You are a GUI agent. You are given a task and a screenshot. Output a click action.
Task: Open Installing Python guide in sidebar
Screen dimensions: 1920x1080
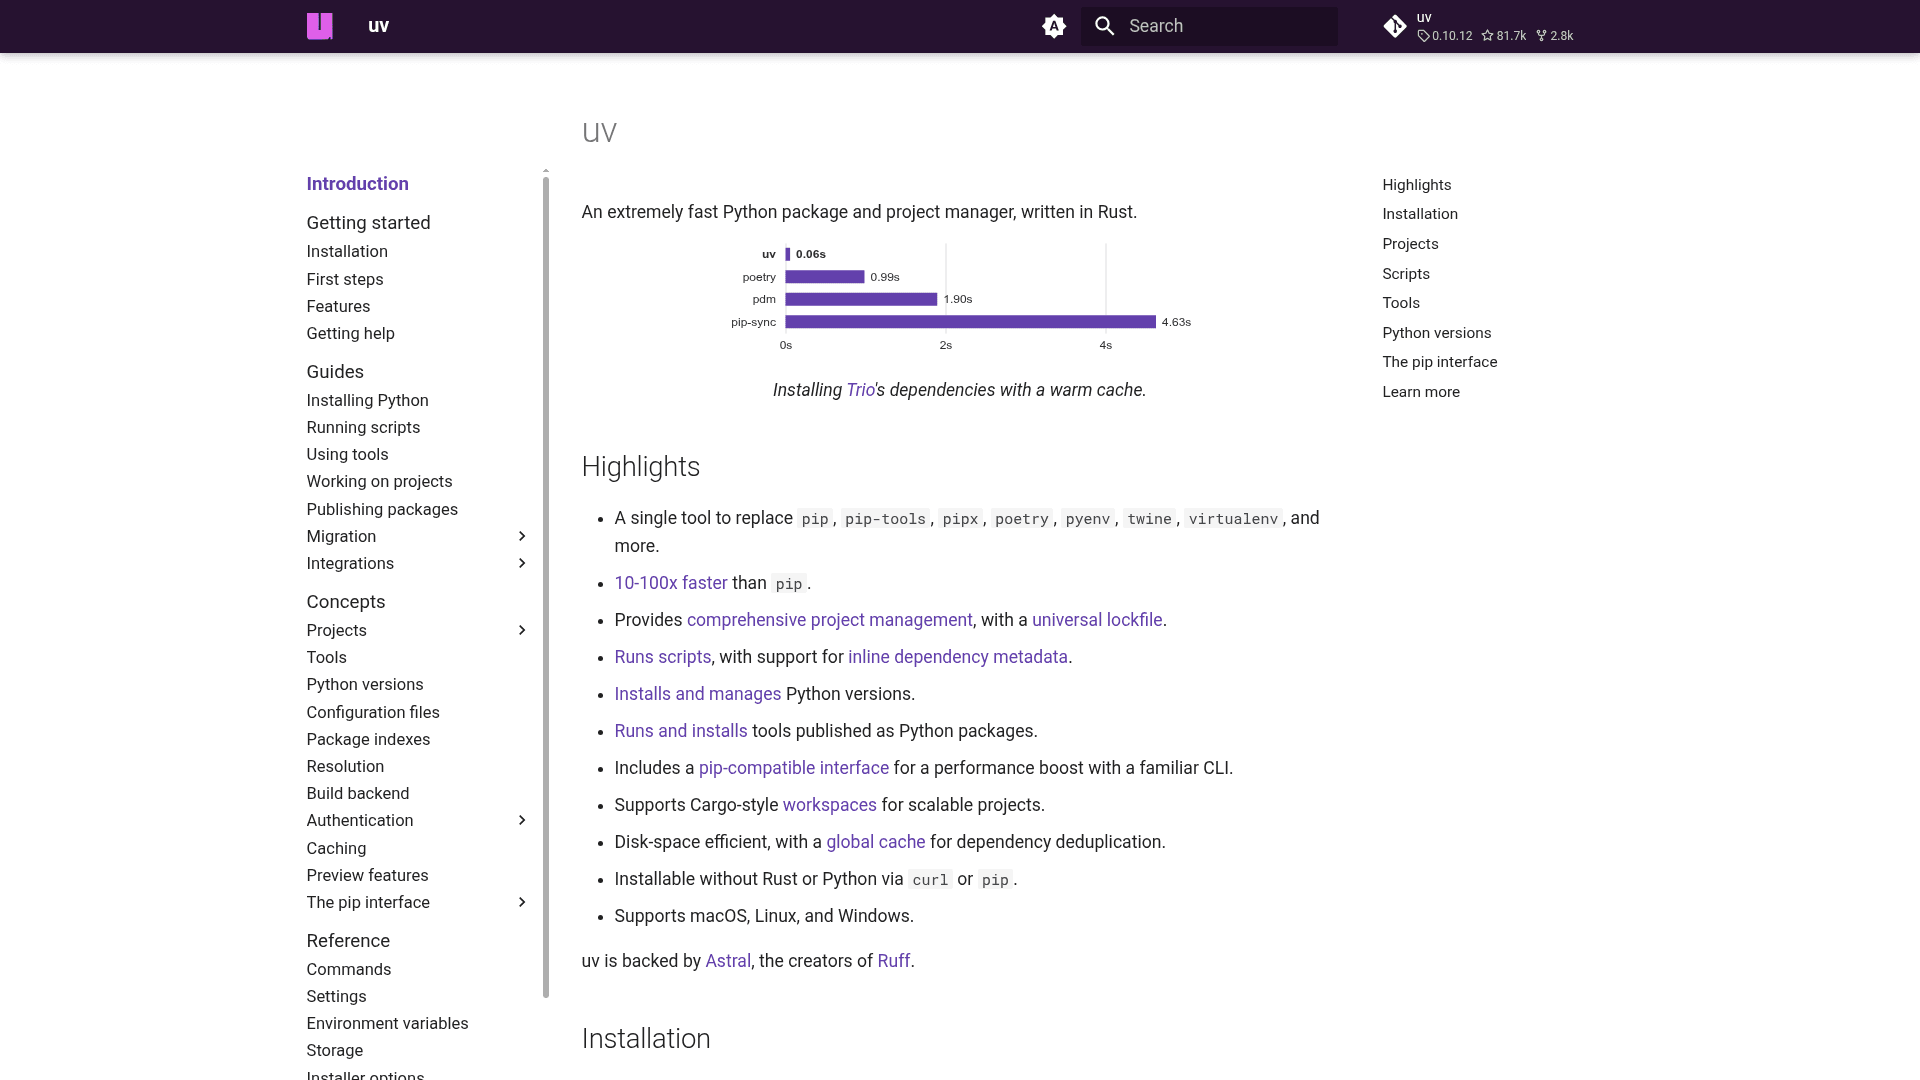coord(367,400)
